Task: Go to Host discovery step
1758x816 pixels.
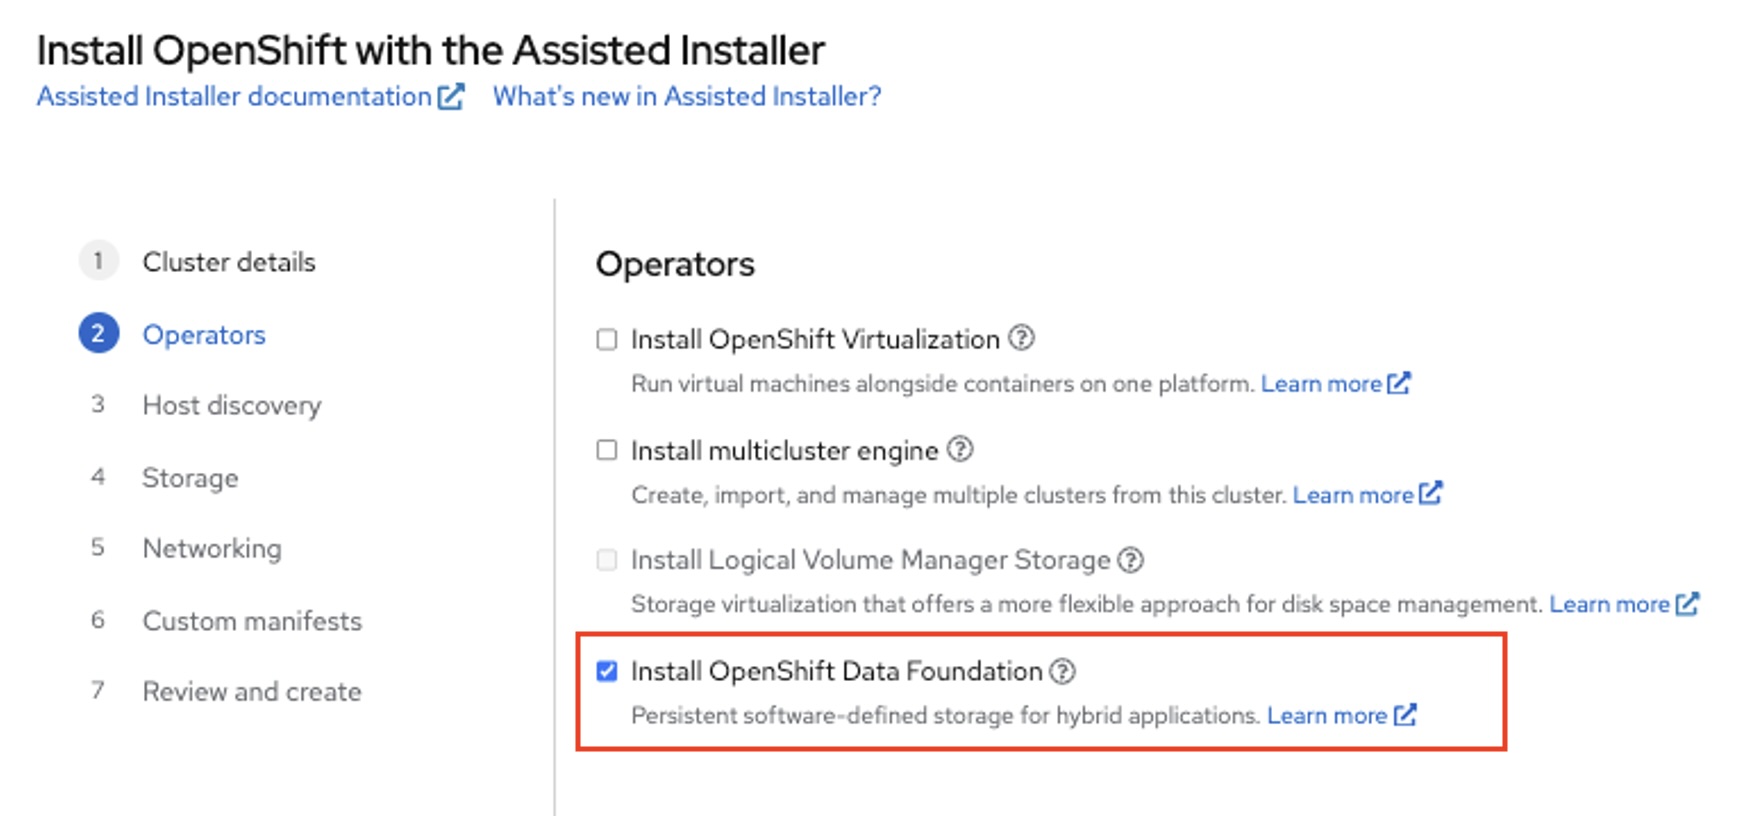Action: coord(231,405)
